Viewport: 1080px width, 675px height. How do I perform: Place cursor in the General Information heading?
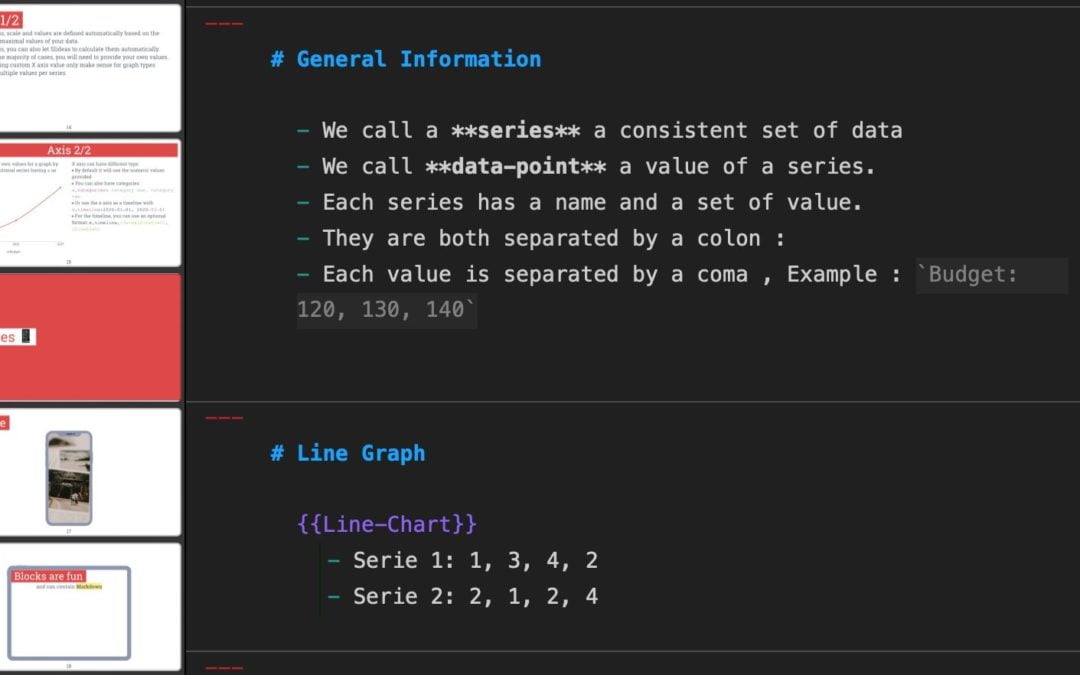coord(418,59)
